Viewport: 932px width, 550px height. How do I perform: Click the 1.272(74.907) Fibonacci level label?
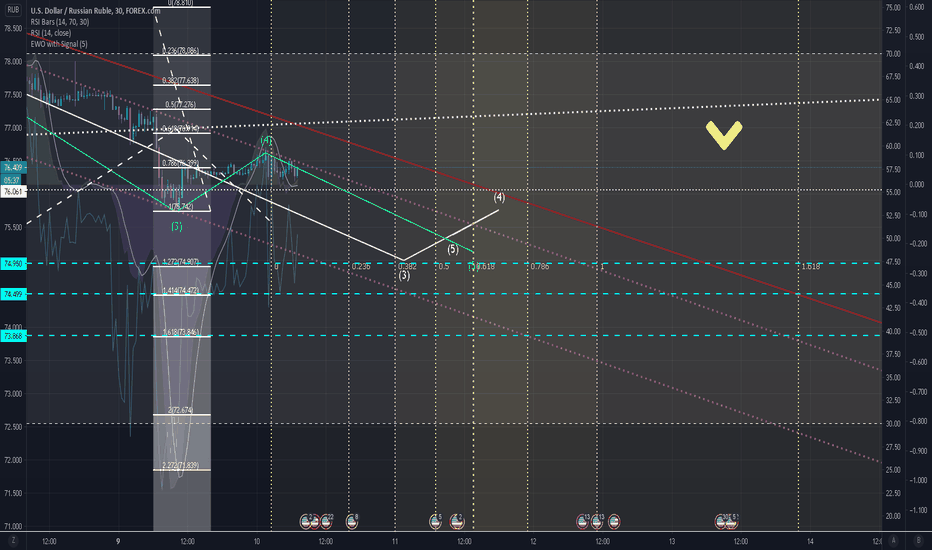(181, 262)
